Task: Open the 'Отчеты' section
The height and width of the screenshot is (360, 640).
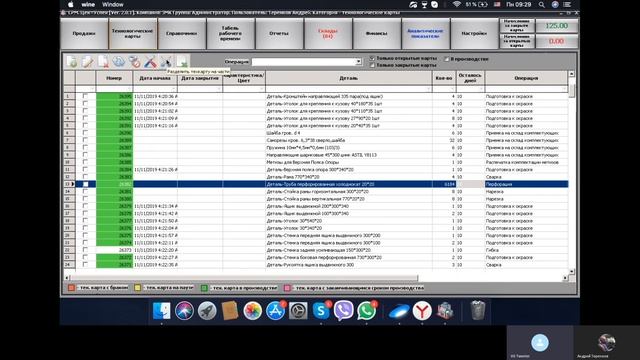Action: point(279,33)
